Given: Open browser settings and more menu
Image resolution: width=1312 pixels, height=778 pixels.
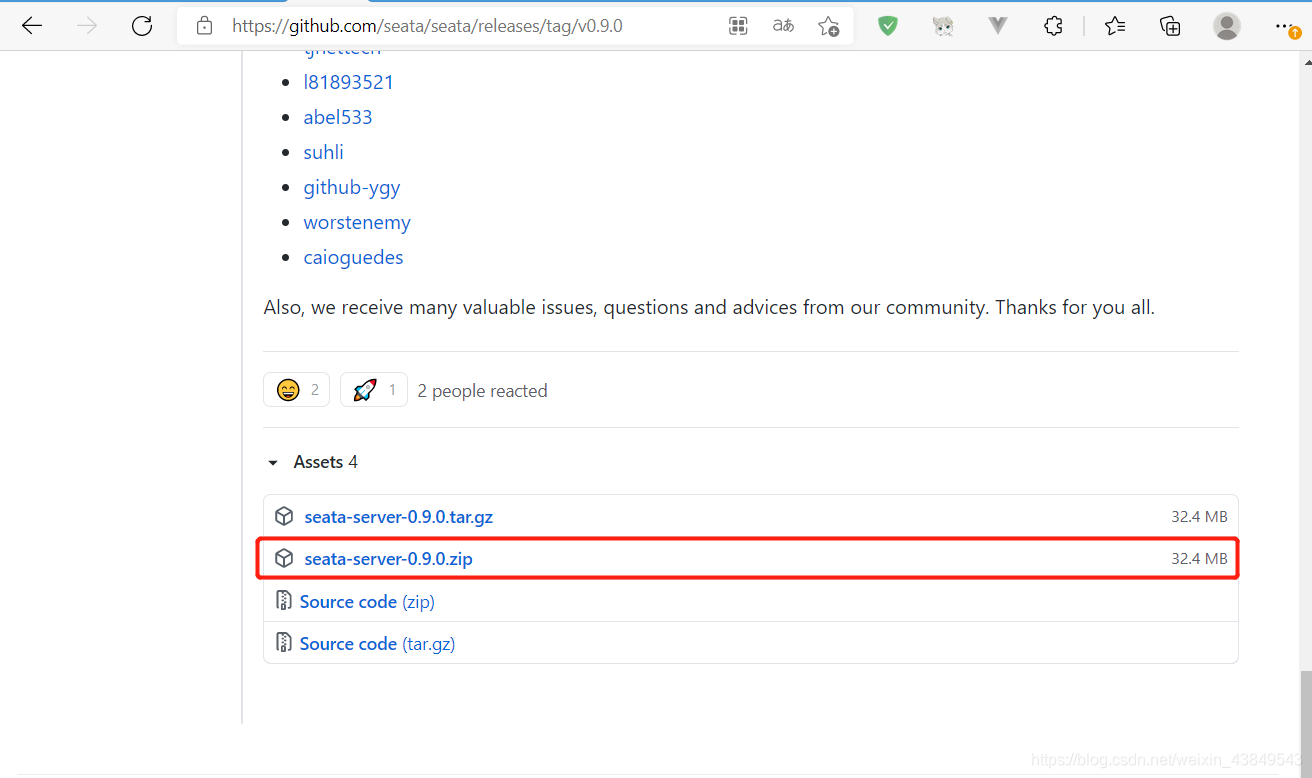Looking at the screenshot, I should (1286, 26).
